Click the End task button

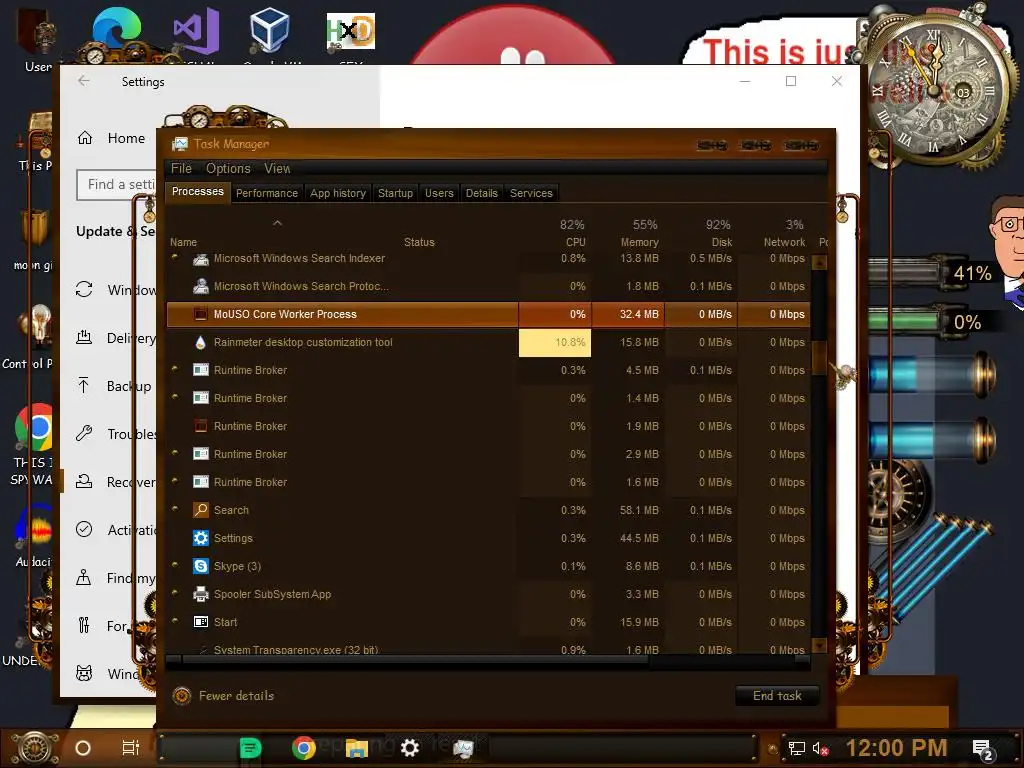[x=777, y=696]
